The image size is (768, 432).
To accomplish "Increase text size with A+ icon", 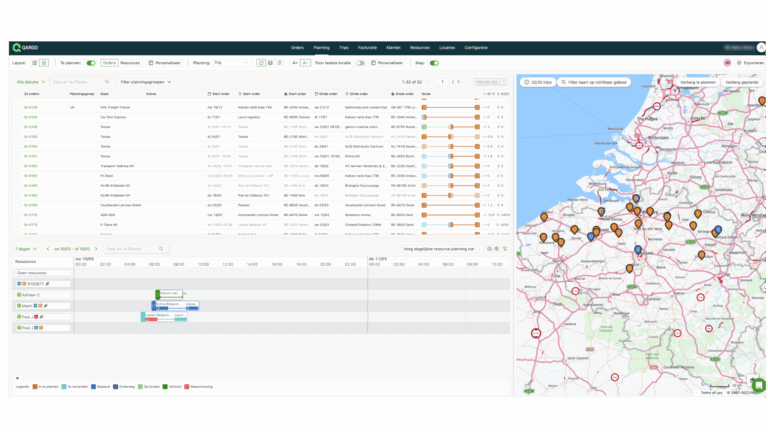I will (295, 63).
